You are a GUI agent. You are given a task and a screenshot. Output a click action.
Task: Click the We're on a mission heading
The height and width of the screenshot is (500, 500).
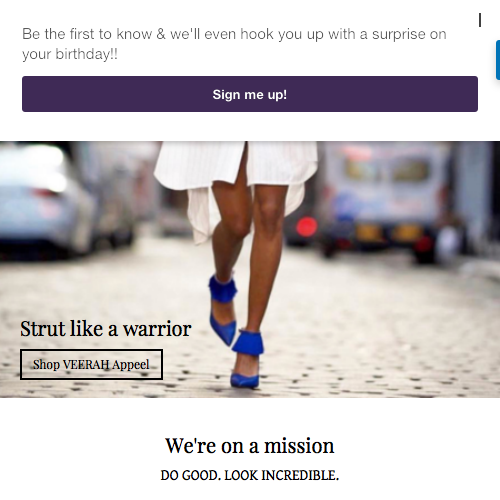click(x=250, y=446)
